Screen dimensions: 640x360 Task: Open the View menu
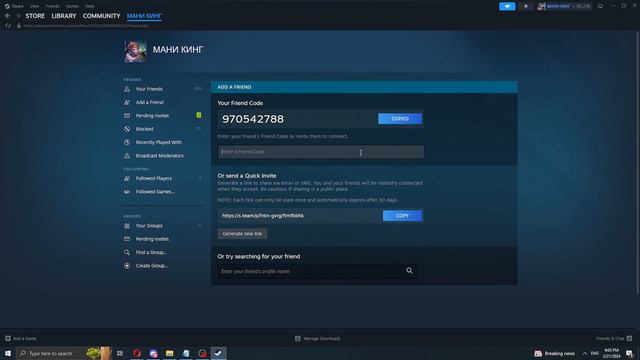point(35,6)
